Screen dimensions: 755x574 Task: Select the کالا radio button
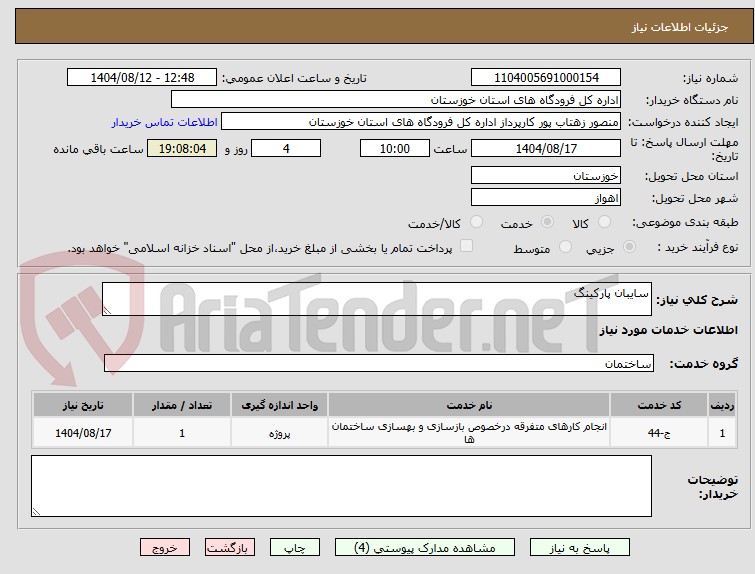coord(604,222)
